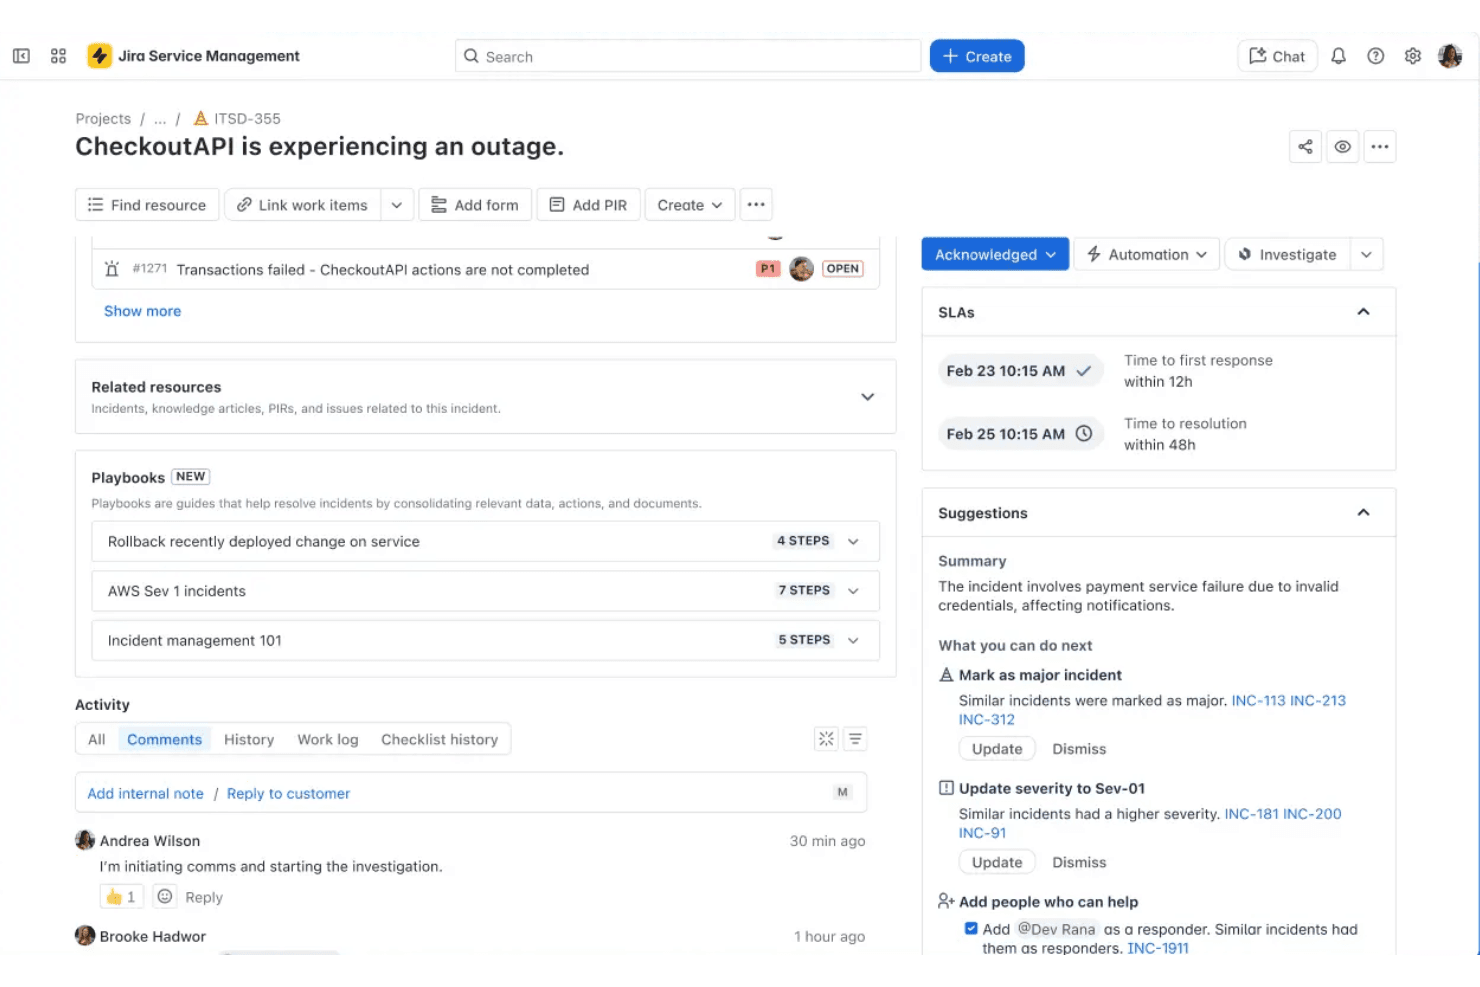
Task: Click the collapse all comments icon in Activity
Action: point(826,739)
